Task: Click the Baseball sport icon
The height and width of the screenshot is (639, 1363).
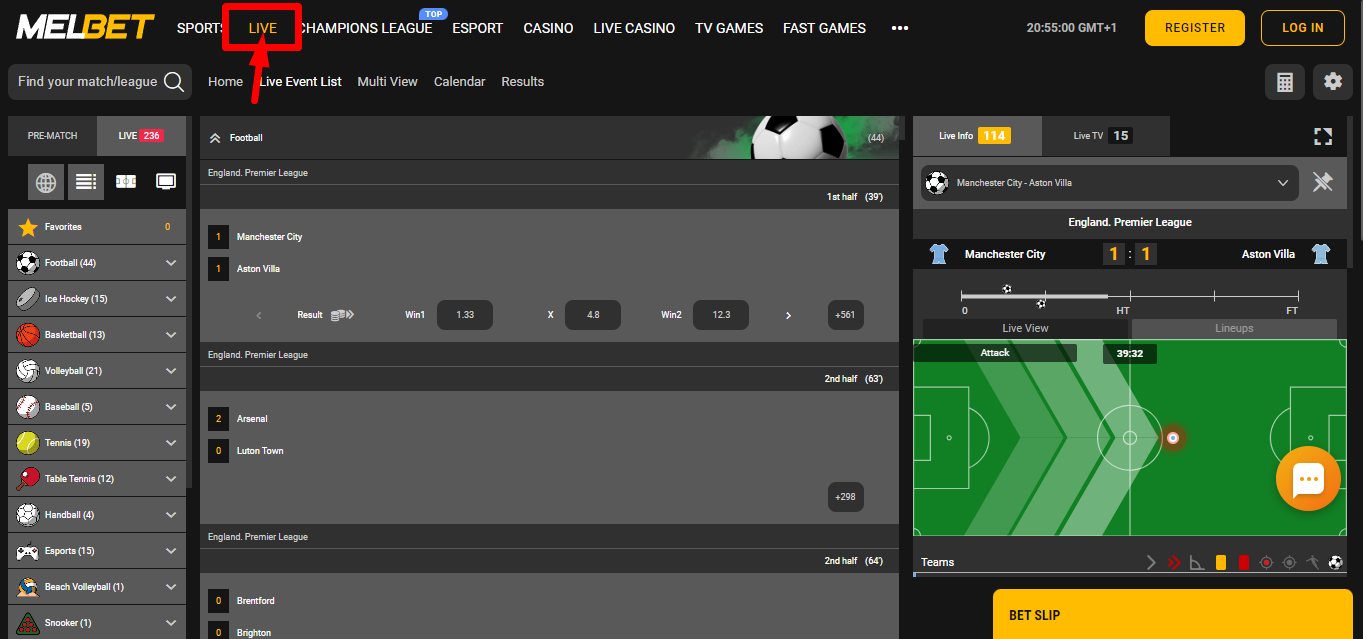Action: click(28, 407)
